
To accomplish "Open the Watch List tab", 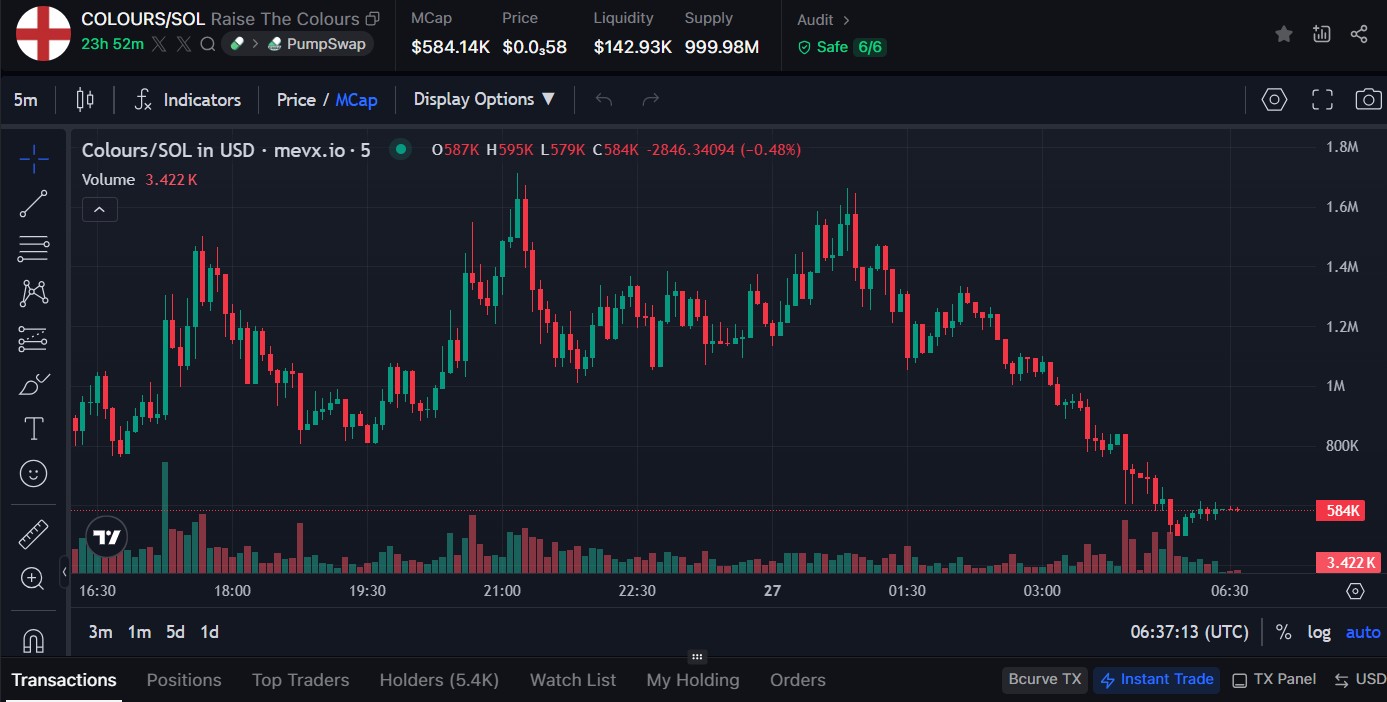I will tap(573, 680).
